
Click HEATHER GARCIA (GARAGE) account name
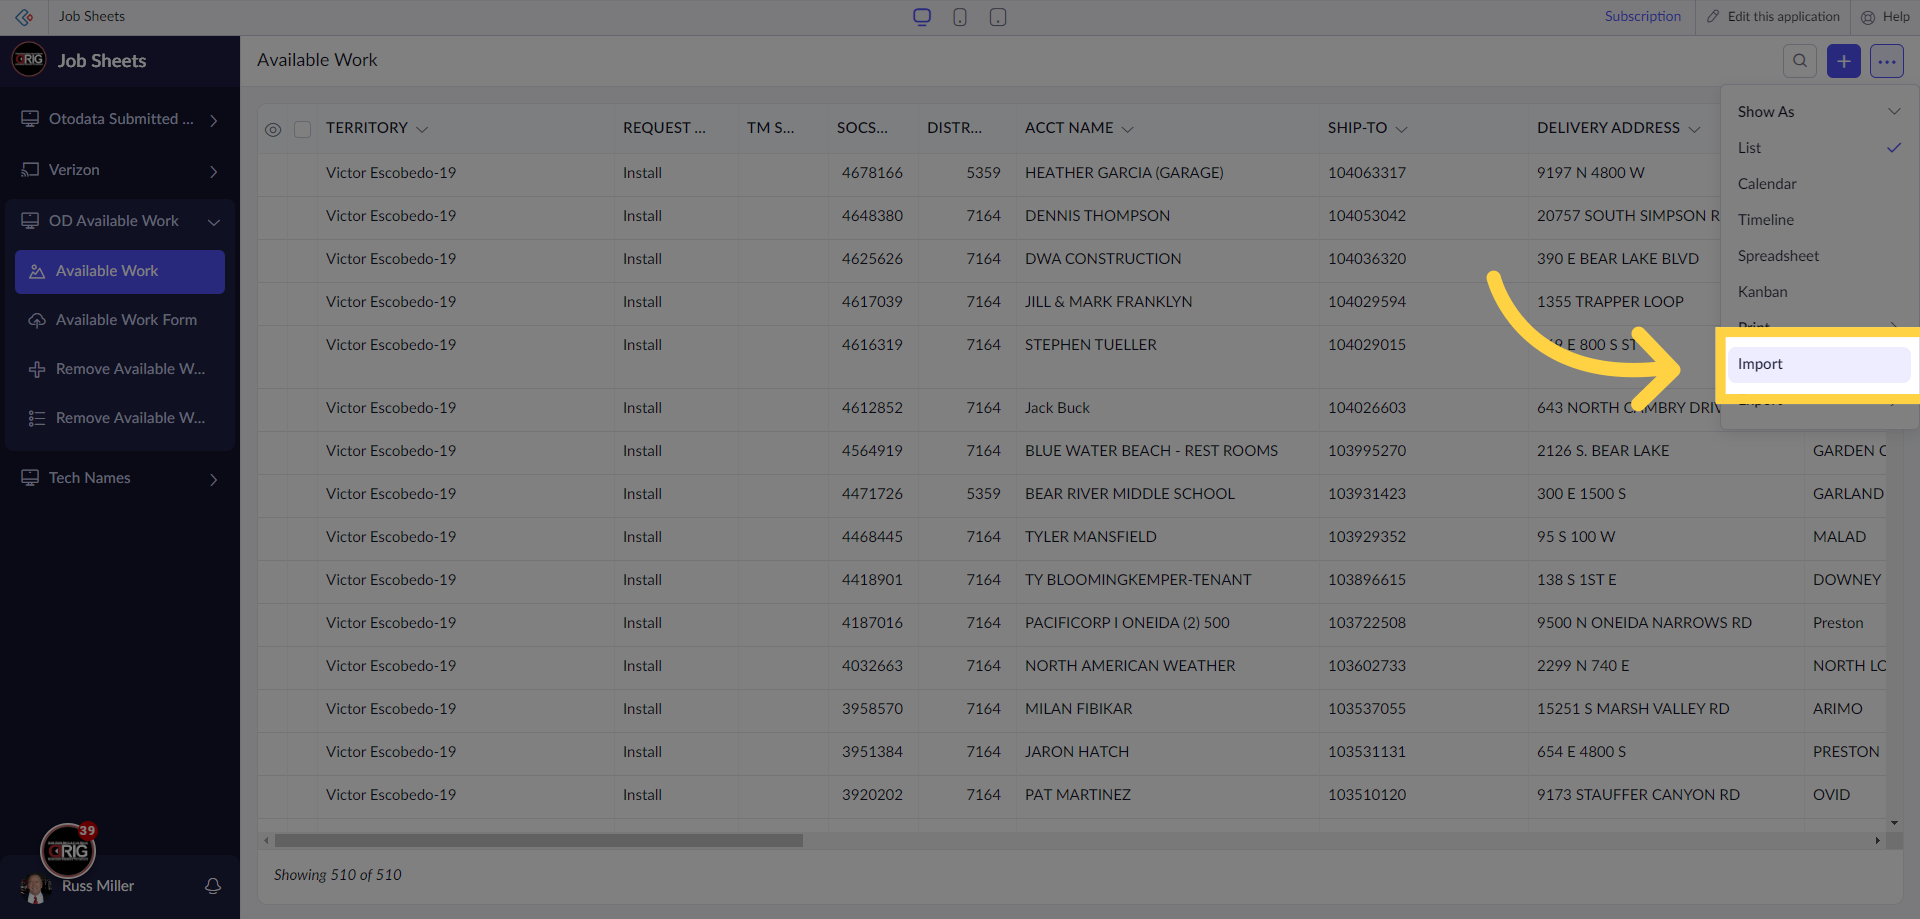point(1124,173)
